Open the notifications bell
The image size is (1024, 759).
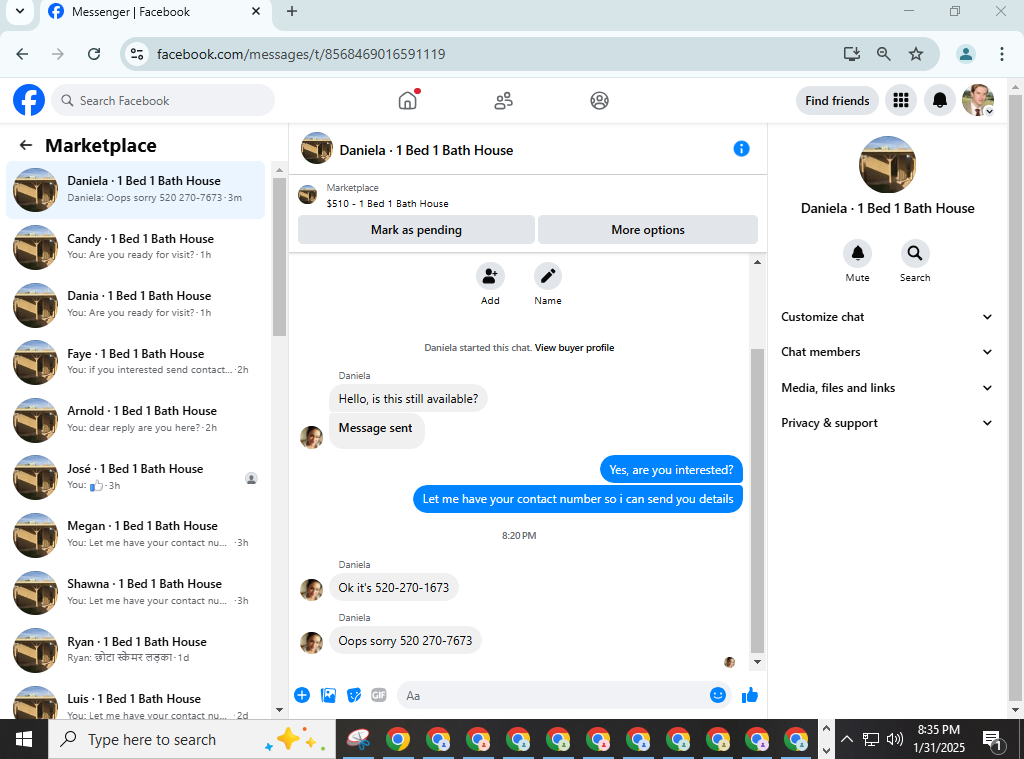click(x=940, y=100)
